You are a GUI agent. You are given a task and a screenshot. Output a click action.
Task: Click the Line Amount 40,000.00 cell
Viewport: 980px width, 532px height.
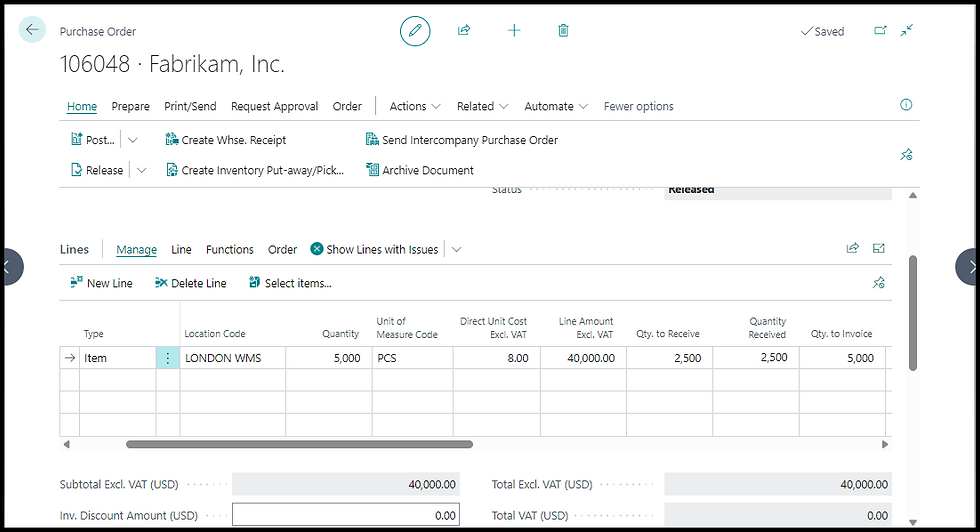[583, 358]
